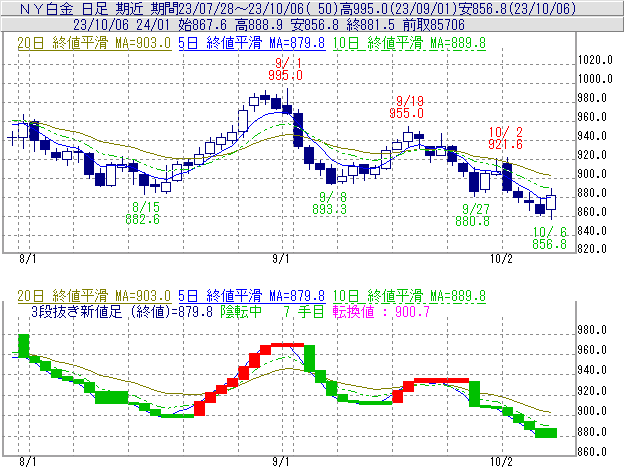
Task: Click the 8/15 882.6 low annotation
Action: tap(142, 213)
